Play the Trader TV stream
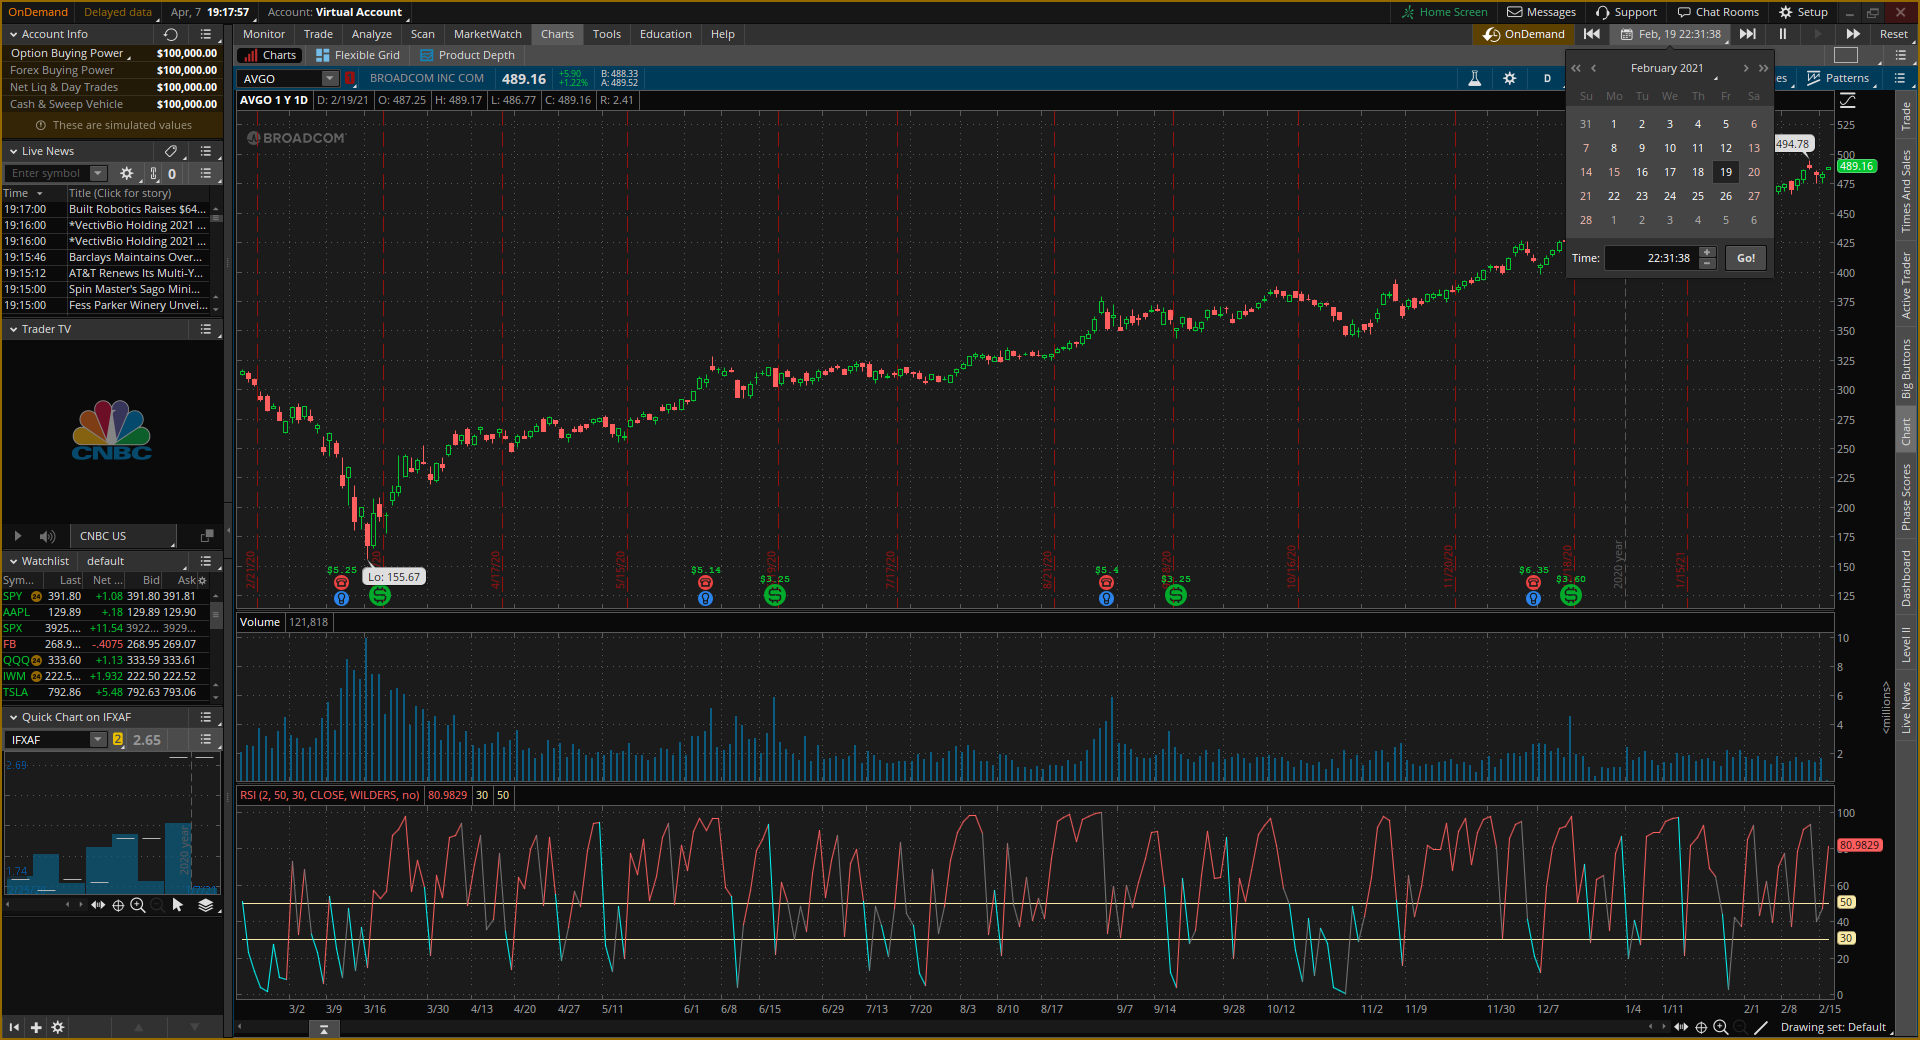 tap(17, 536)
